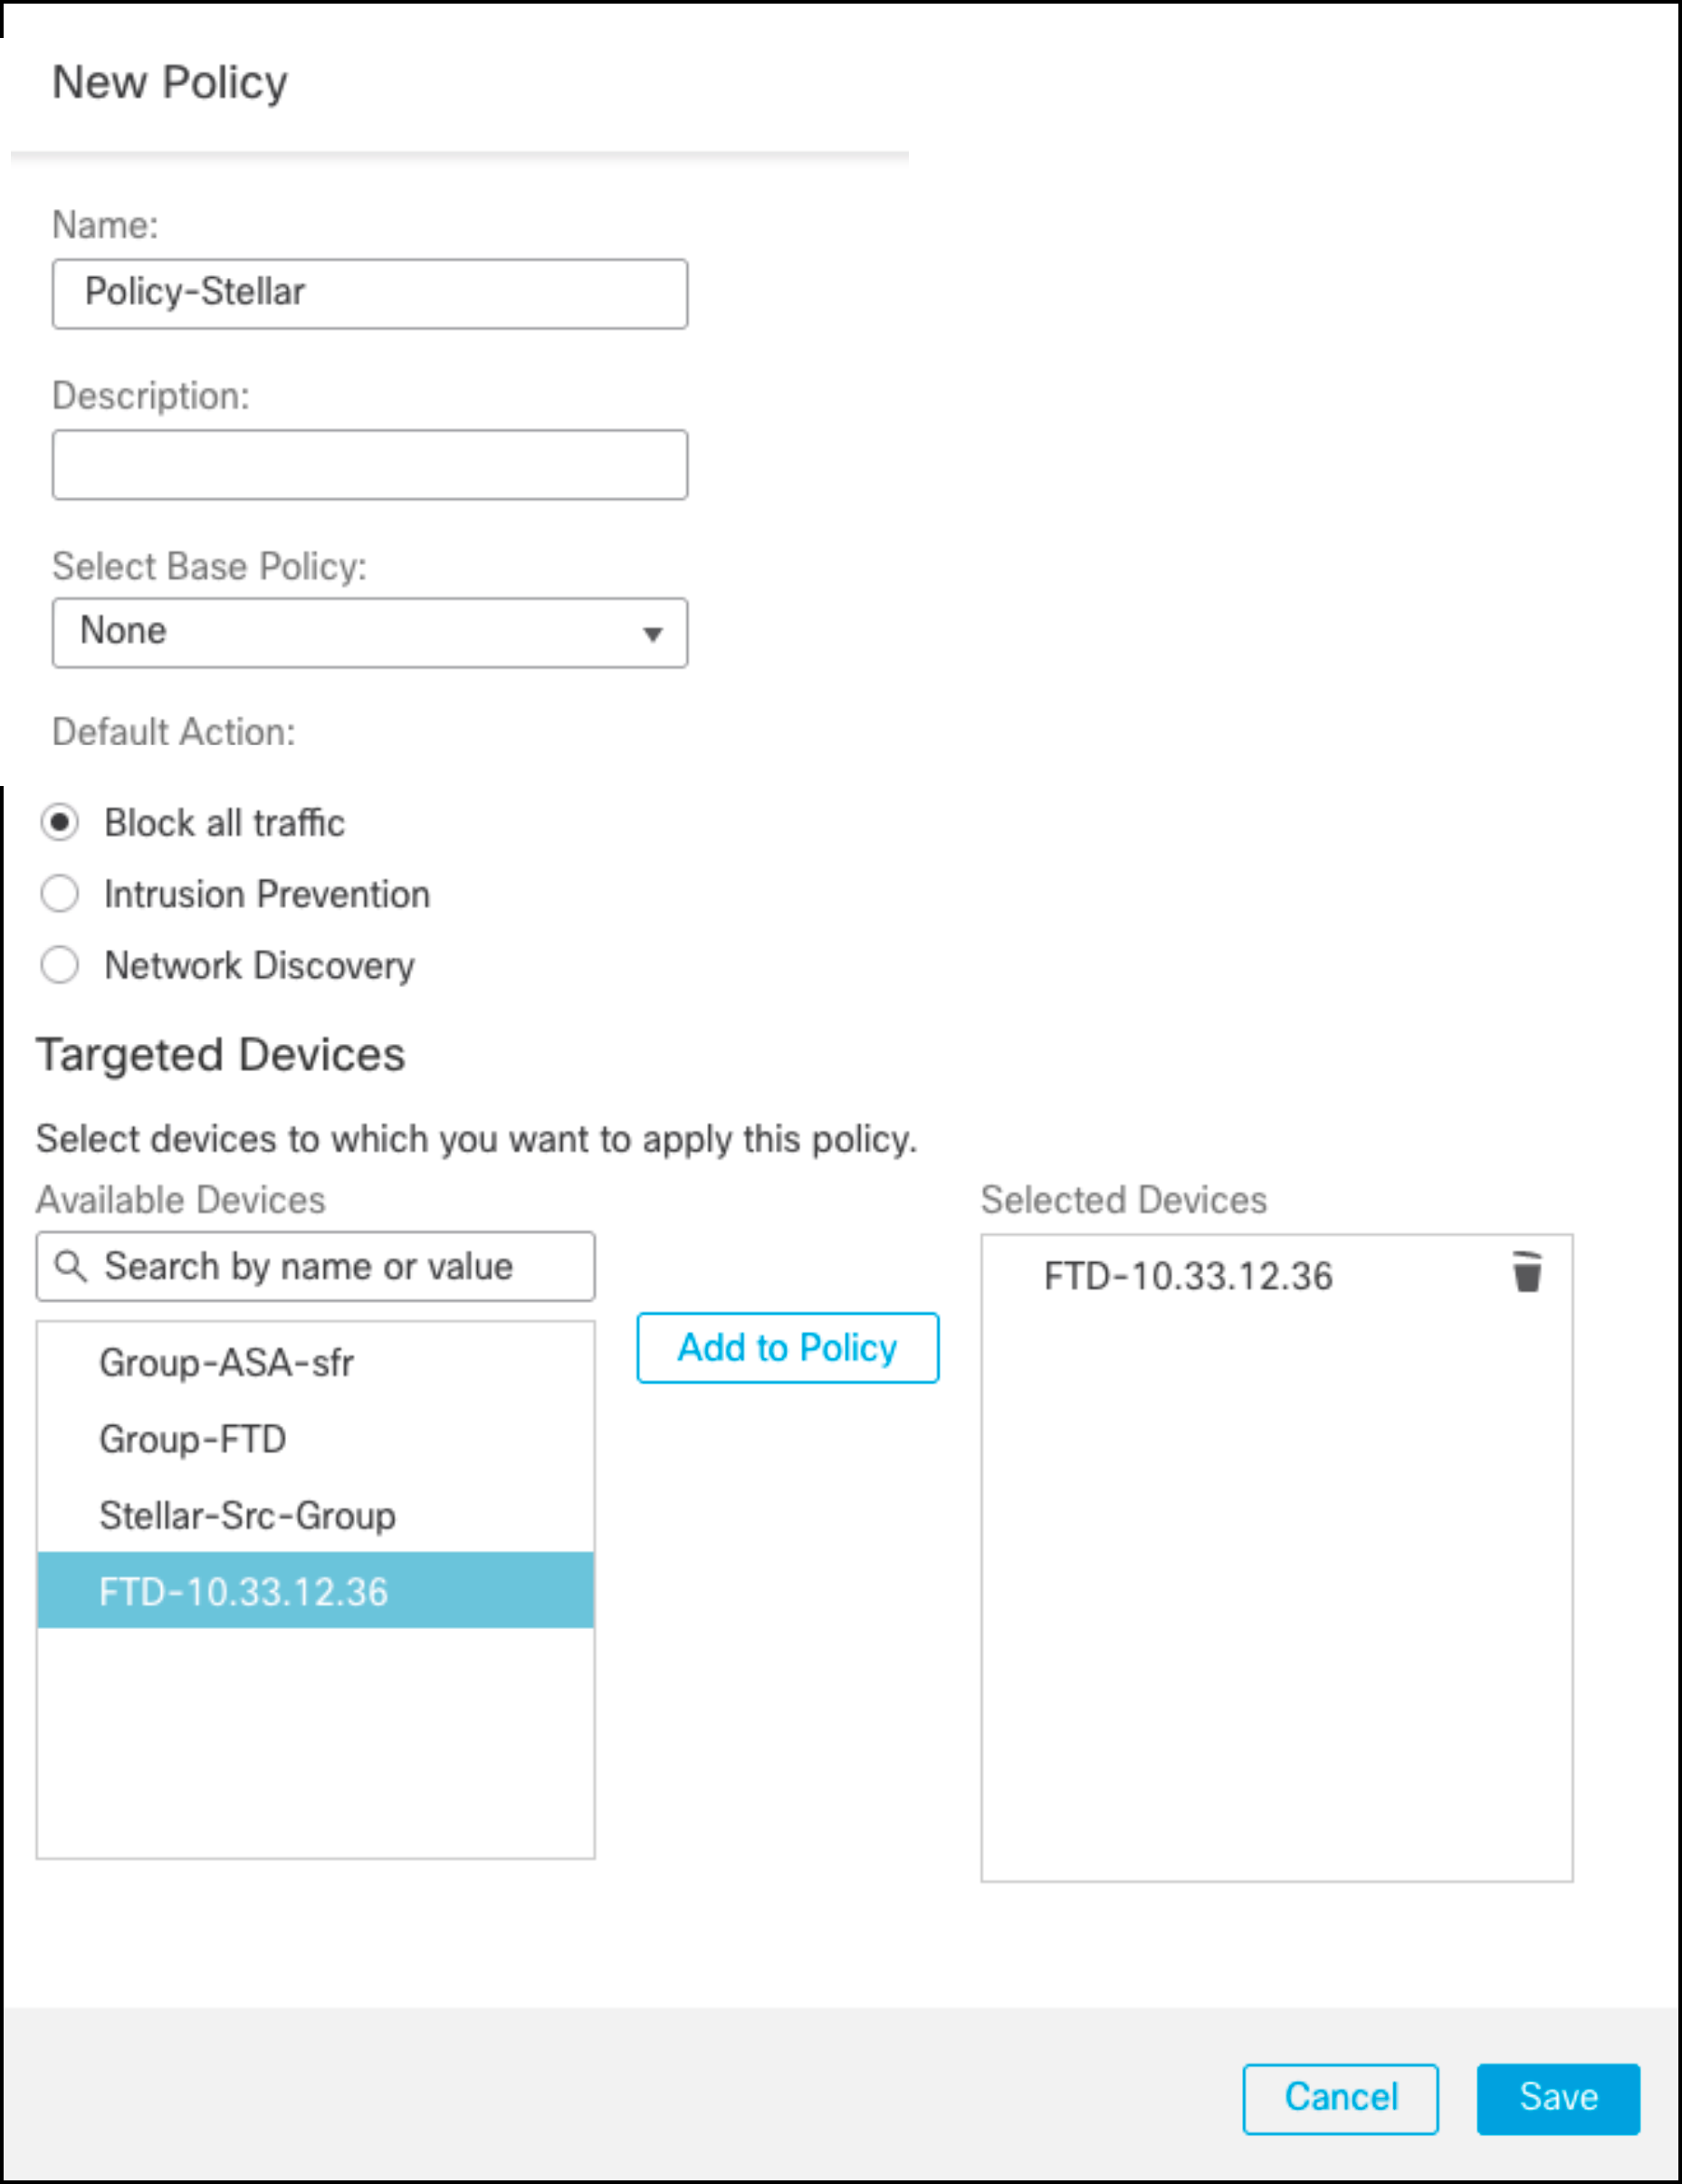Choose Intrusion Prevention as default action
The height and width of the screenshot is (2184, 1682).
pos(60,894)
